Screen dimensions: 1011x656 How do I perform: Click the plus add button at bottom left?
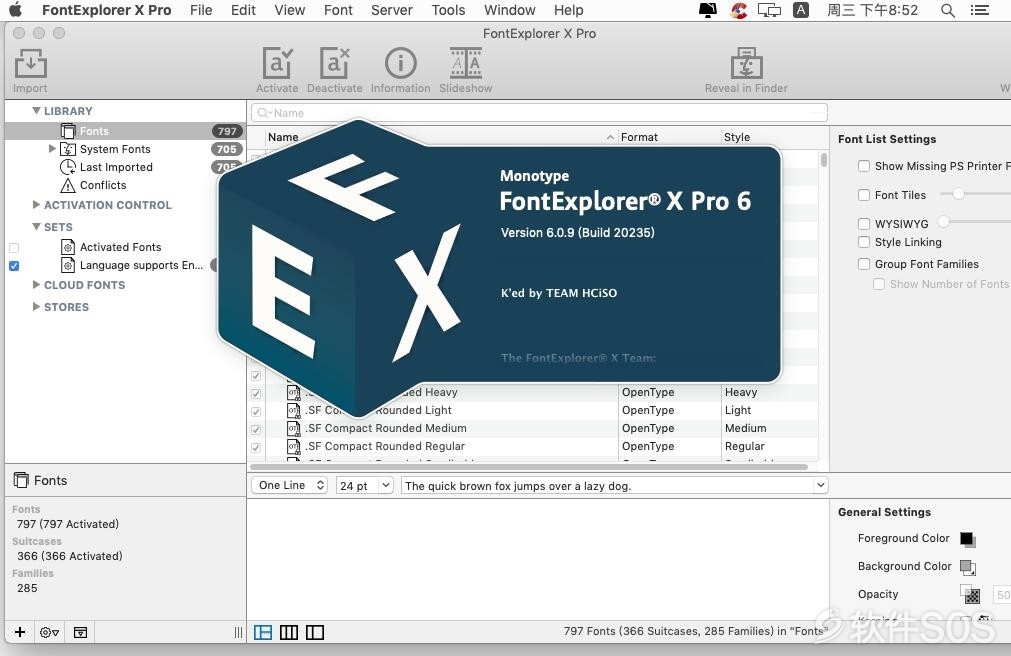[x=20, y=632]
